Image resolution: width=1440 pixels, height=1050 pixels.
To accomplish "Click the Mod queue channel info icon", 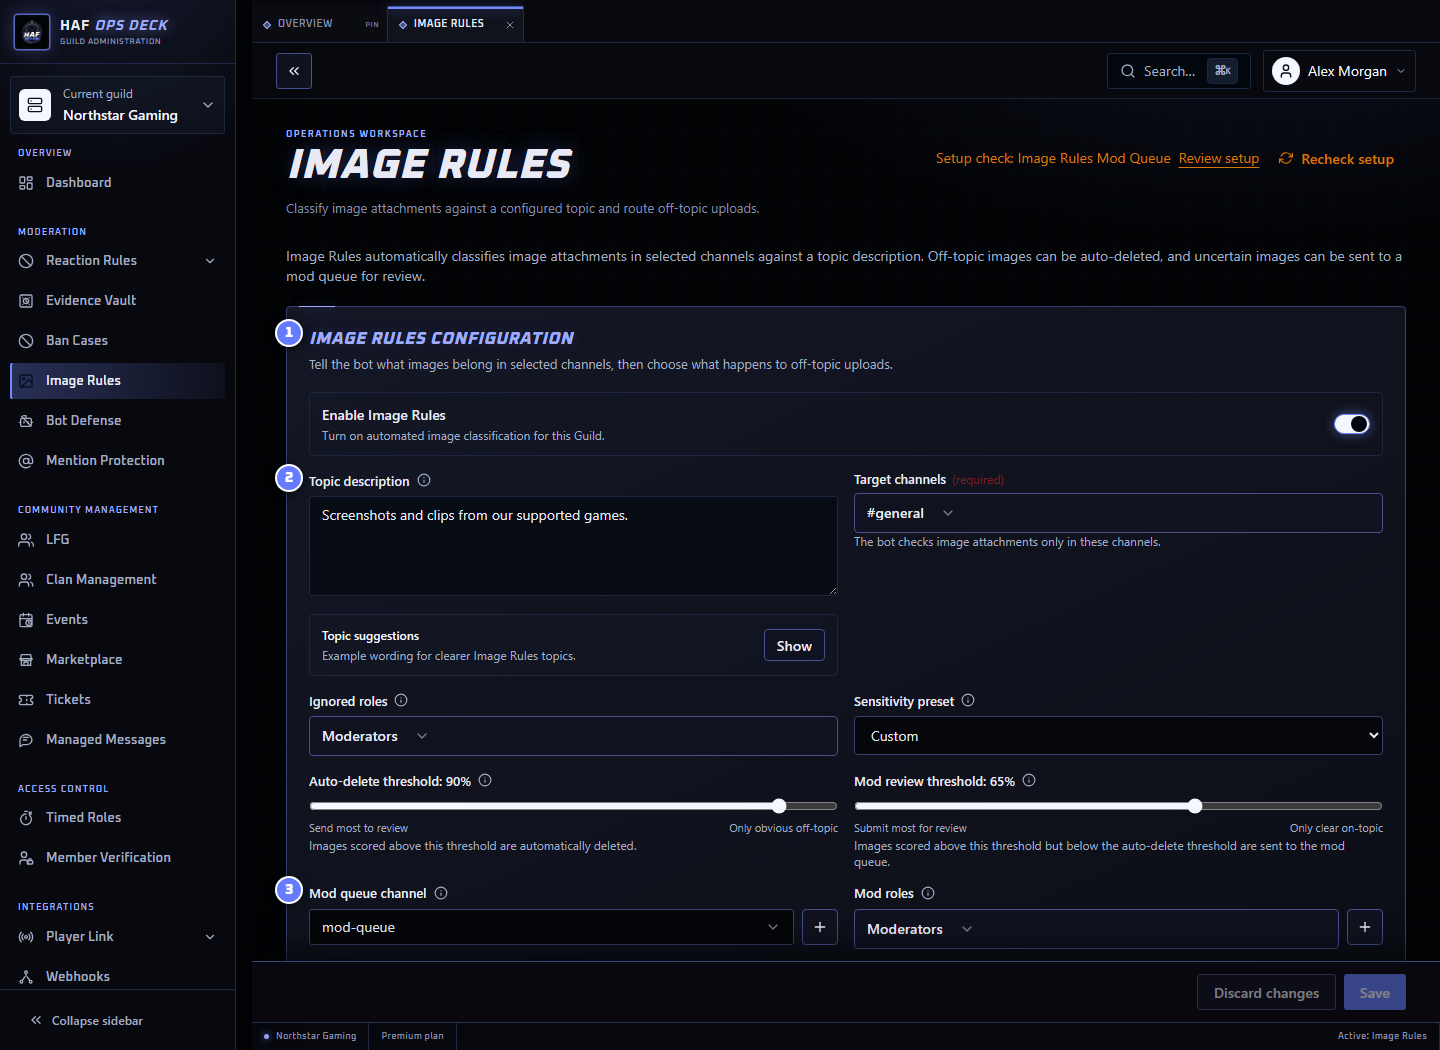I will tap(441, 893).
